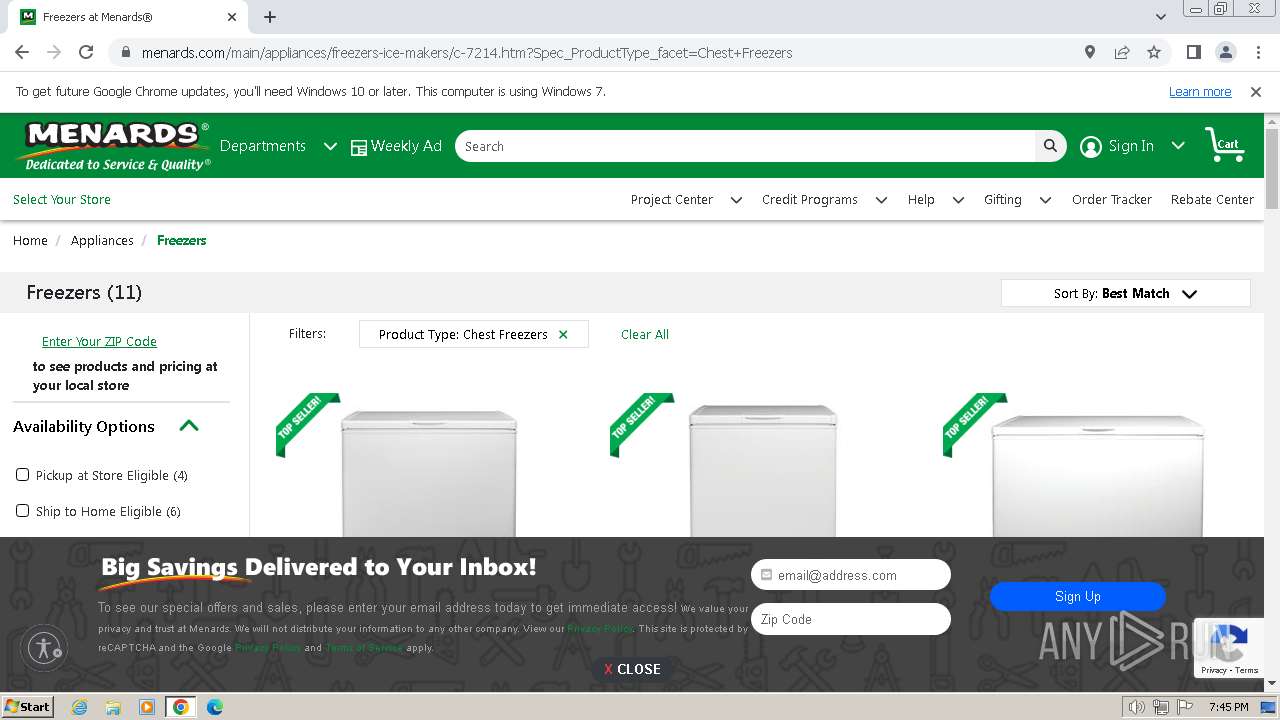
Task: Click the Zip Code field
Action: (851, 619)
